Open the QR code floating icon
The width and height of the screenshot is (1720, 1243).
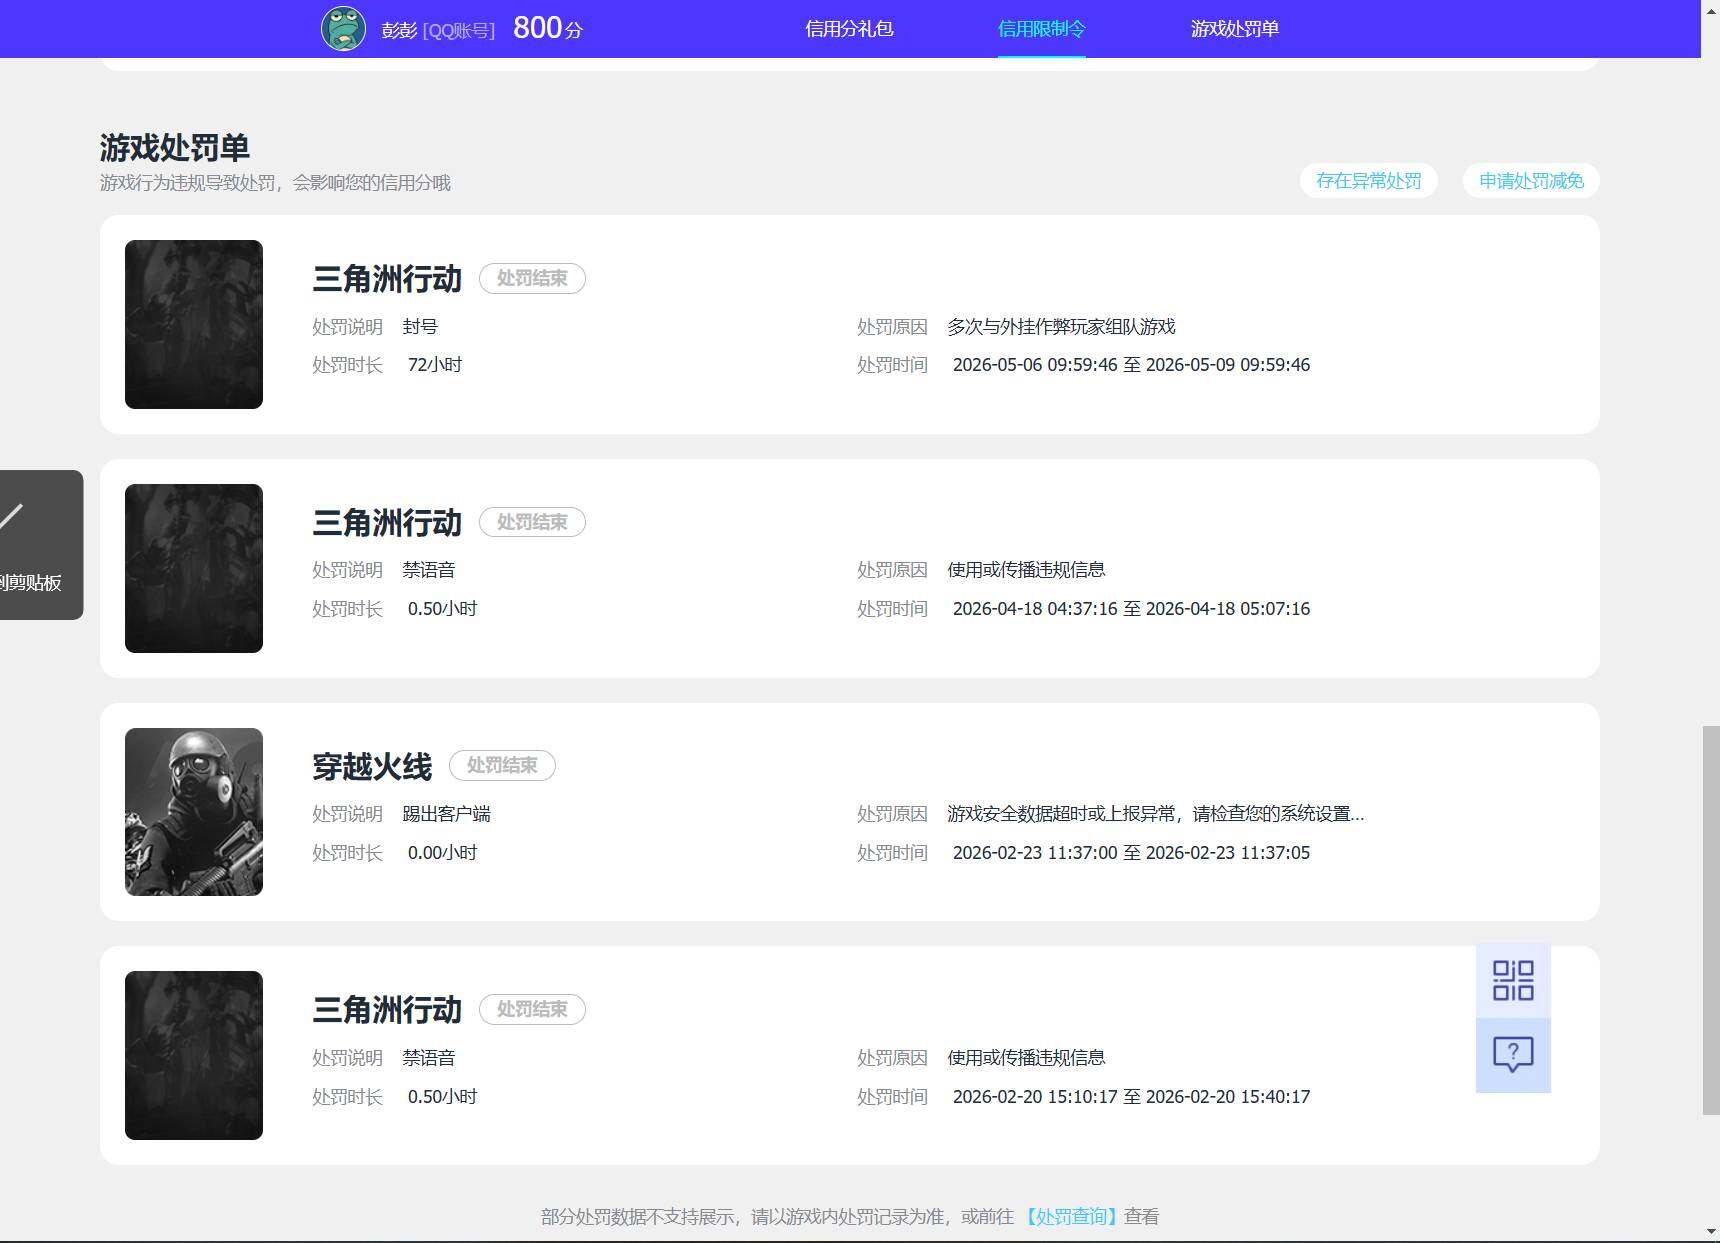[1513, 981]
